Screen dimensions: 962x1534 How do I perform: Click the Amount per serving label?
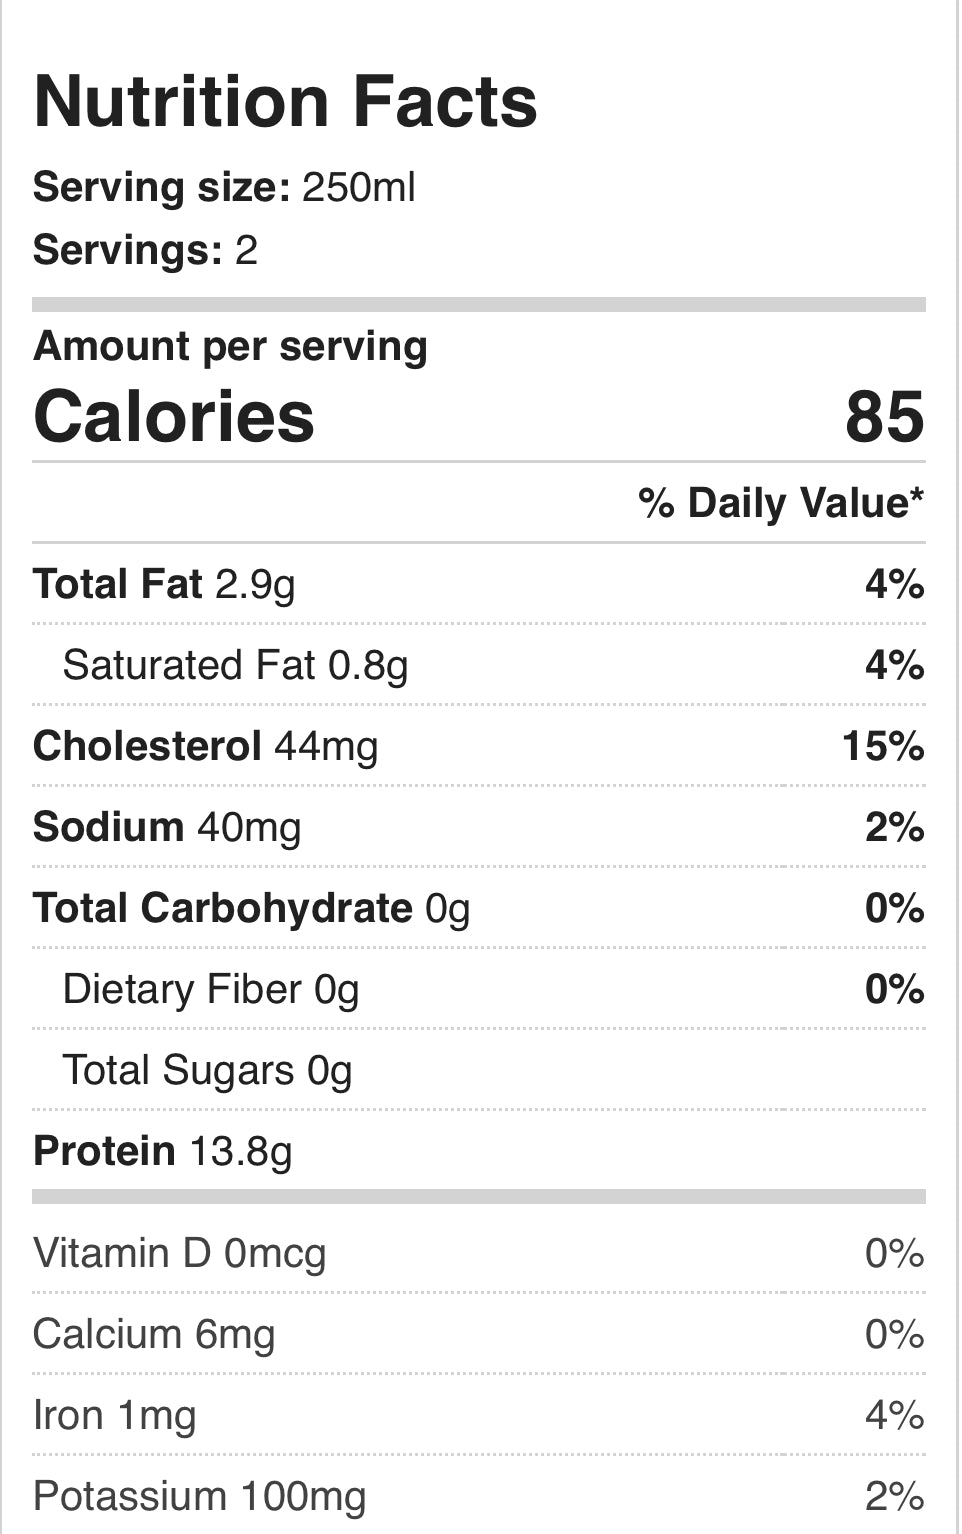[x=230, y=347]
